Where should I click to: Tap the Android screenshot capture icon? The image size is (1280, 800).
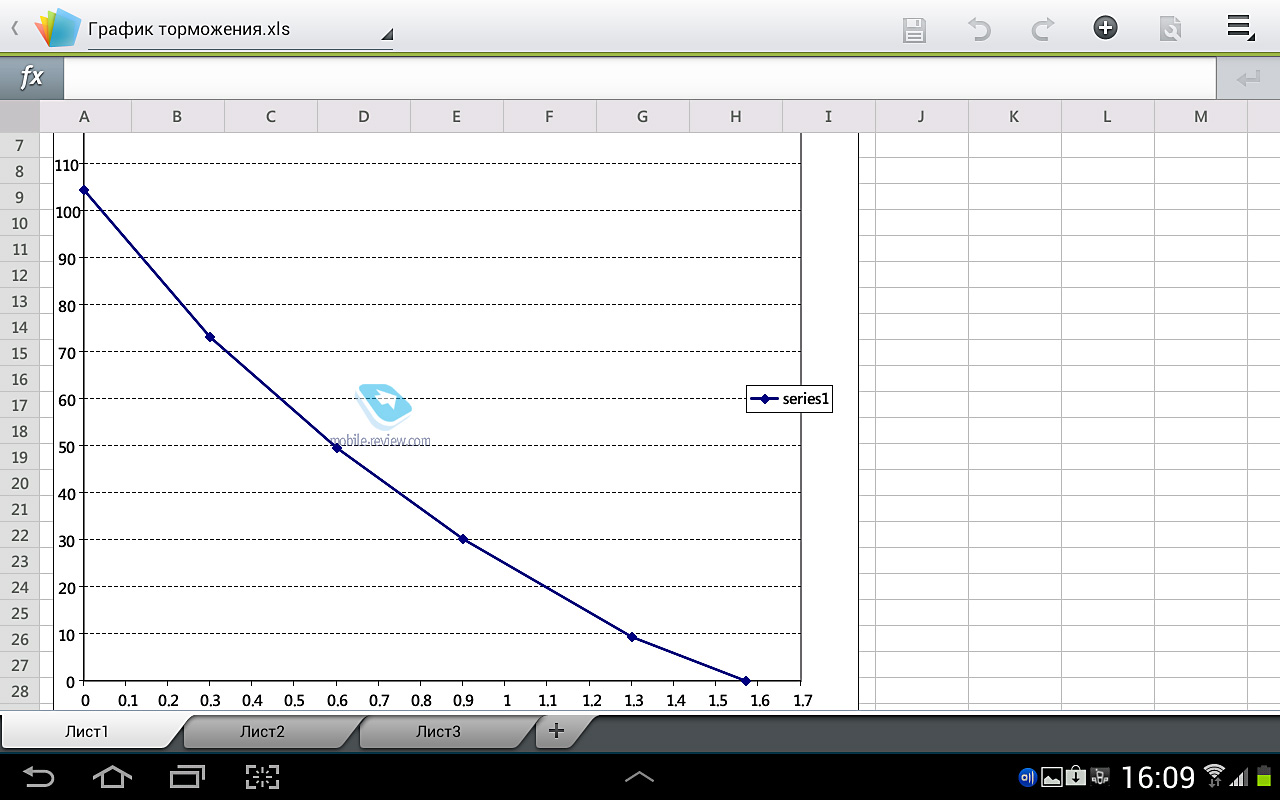coord(263,777)
